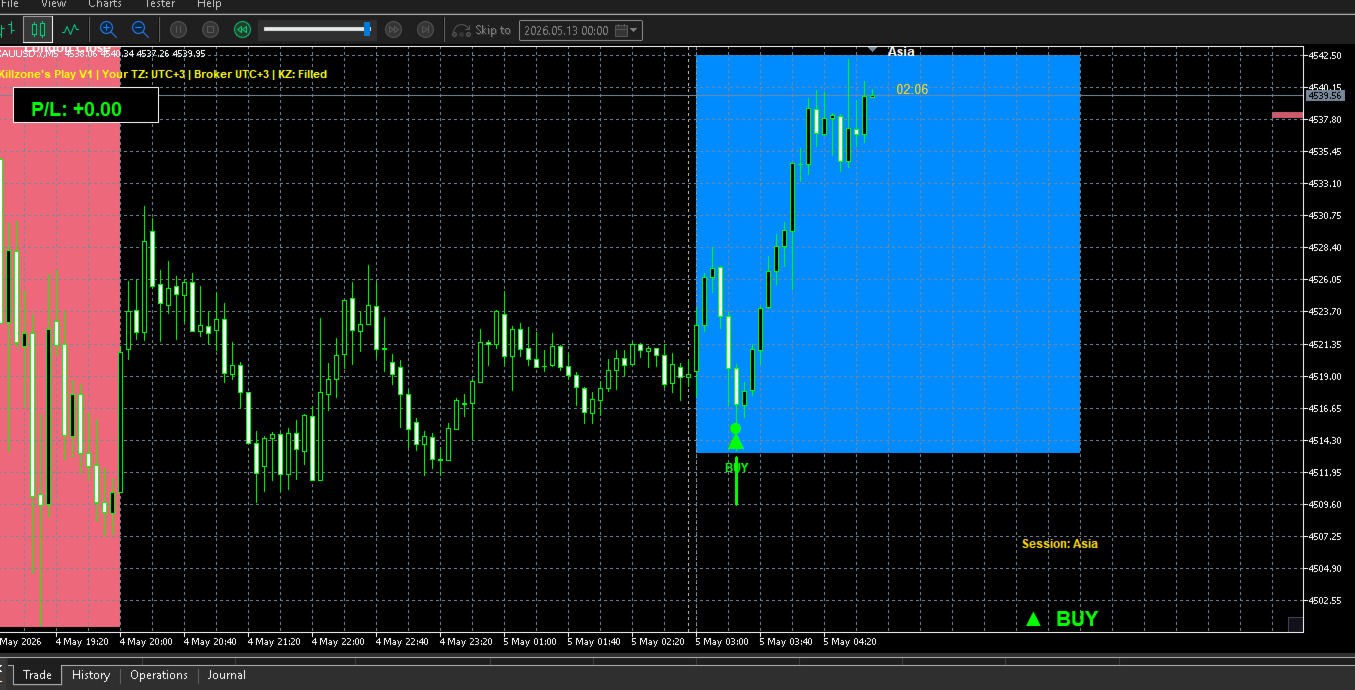
Task: Click the skip-to date field
Action: coord(580,30)
